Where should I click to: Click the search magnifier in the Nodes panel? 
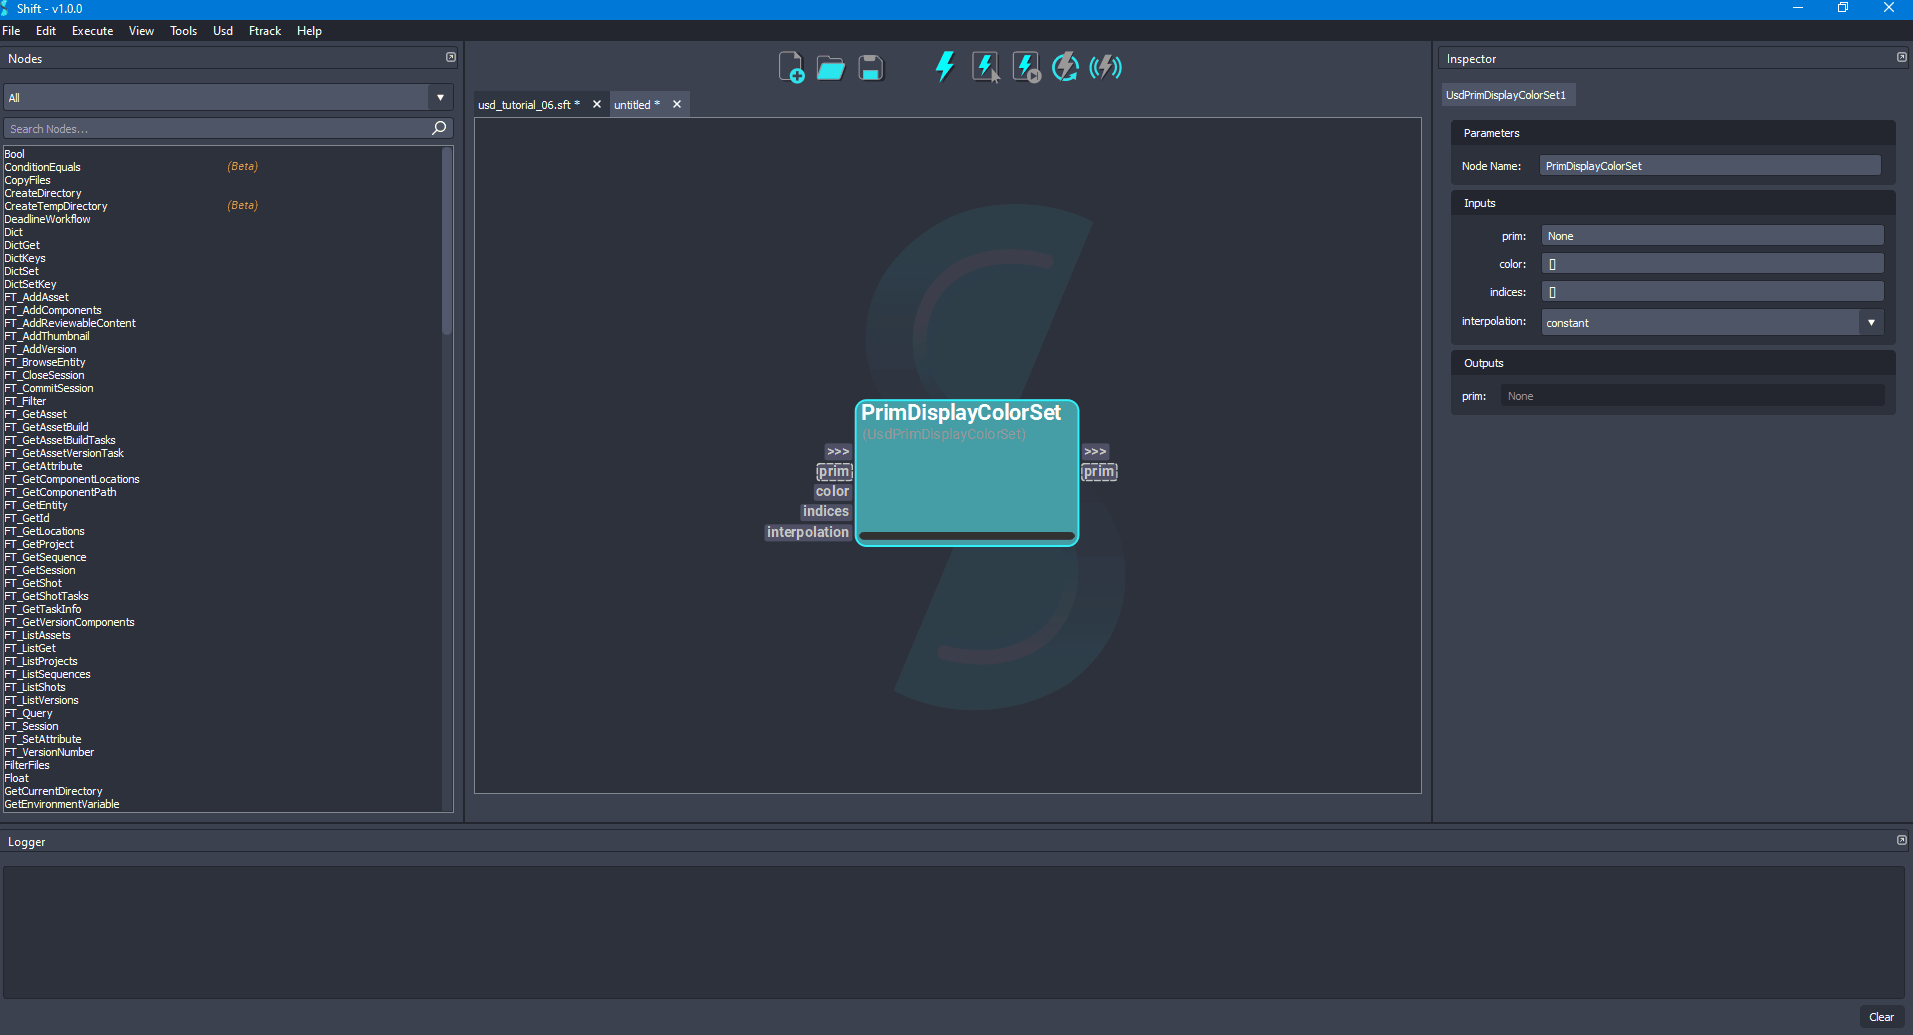click(x=438, y=128)
